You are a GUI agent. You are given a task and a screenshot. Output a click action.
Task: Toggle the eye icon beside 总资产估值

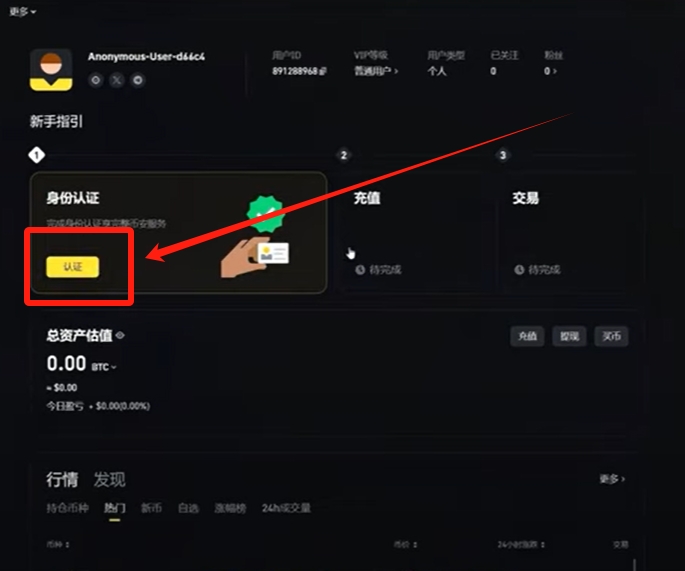click(120, 335)
